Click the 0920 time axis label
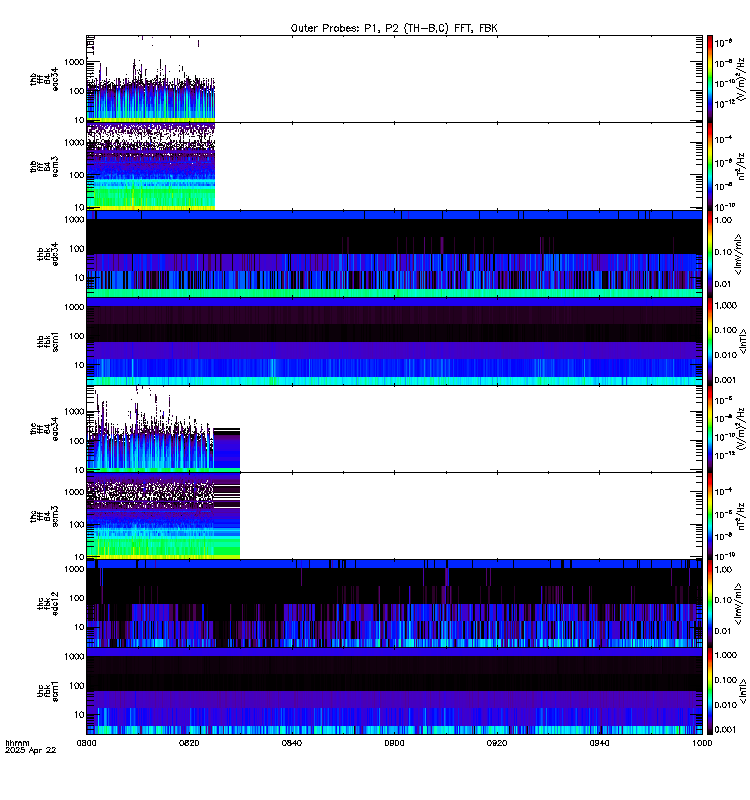This screenshot has height=800, width=750. click(x=496, y=743)
